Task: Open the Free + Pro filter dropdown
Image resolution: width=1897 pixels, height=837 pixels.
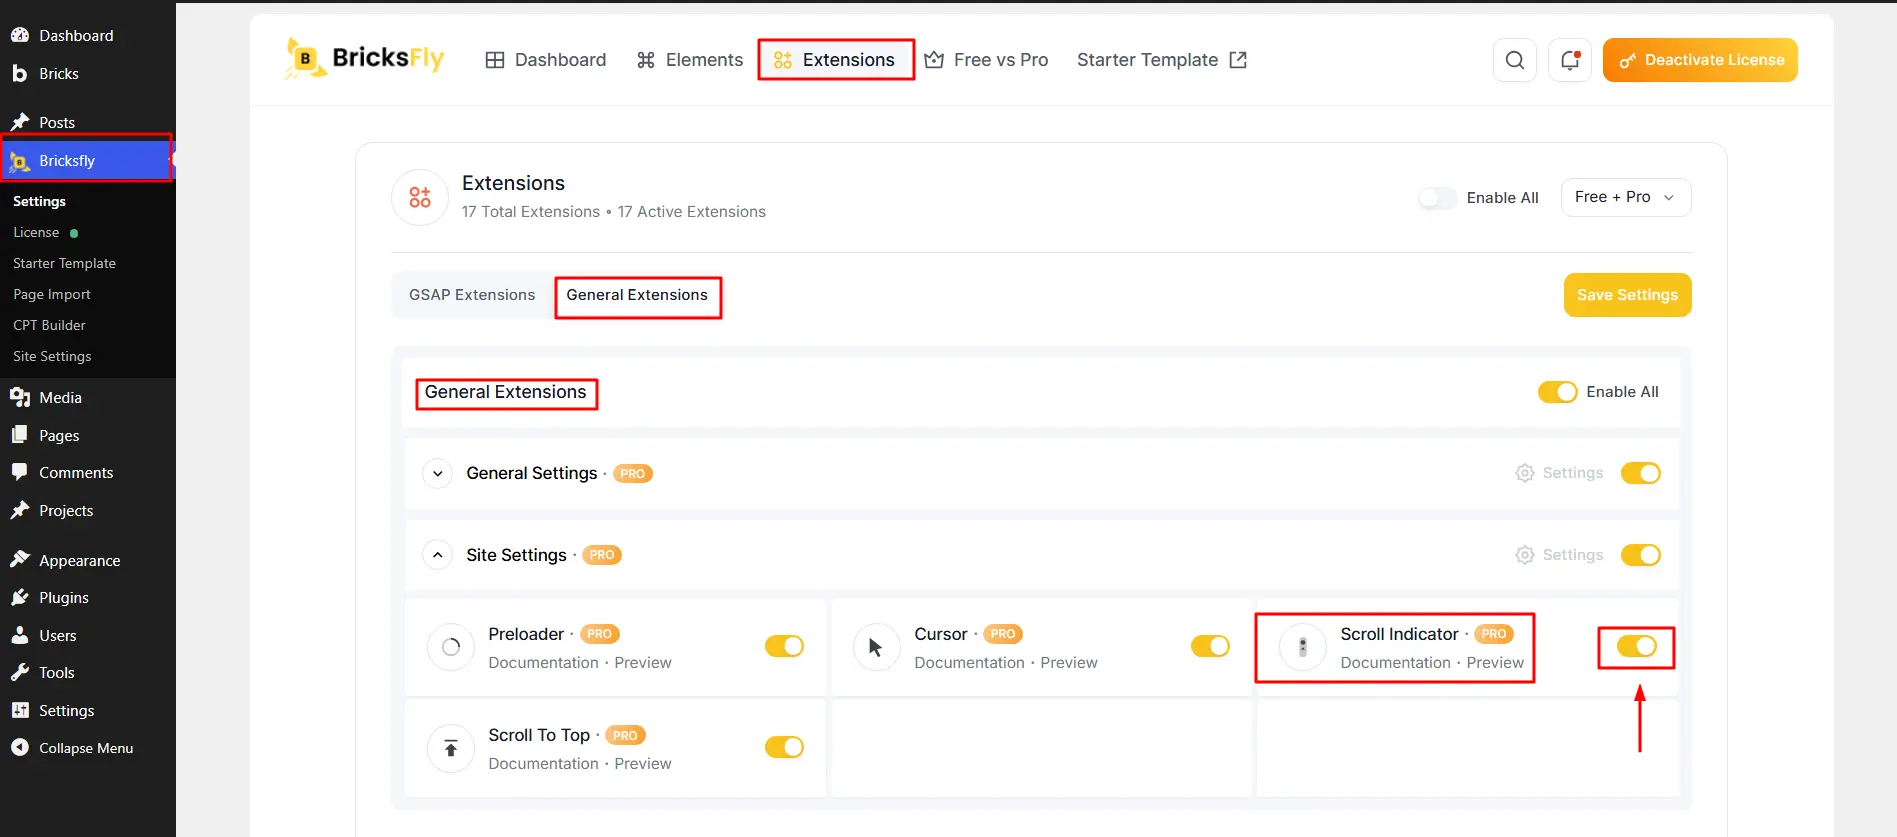Action: pyautogui.click(x=1625, y=197)
